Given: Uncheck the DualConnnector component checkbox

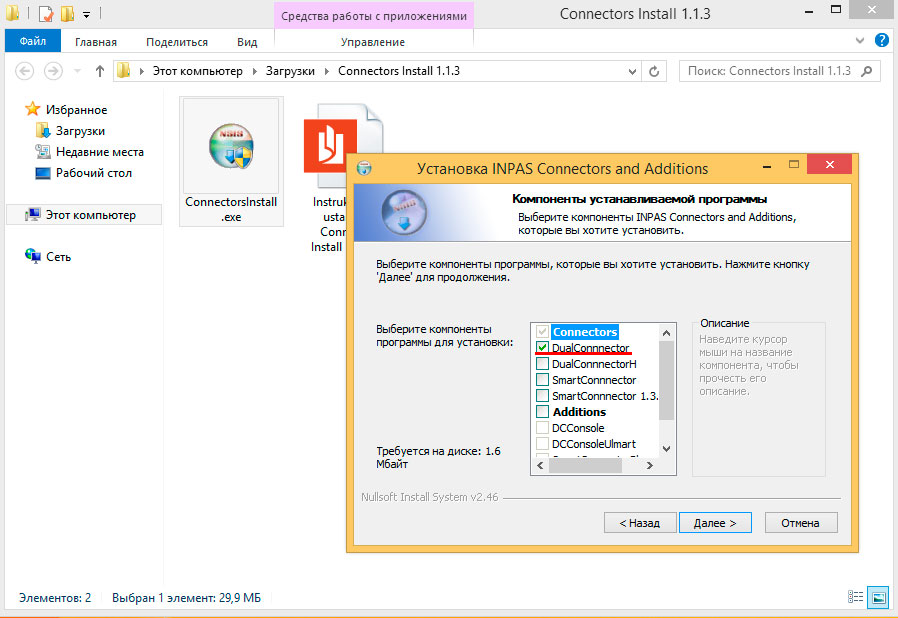Looking at the screenshot, I should 542,348.
